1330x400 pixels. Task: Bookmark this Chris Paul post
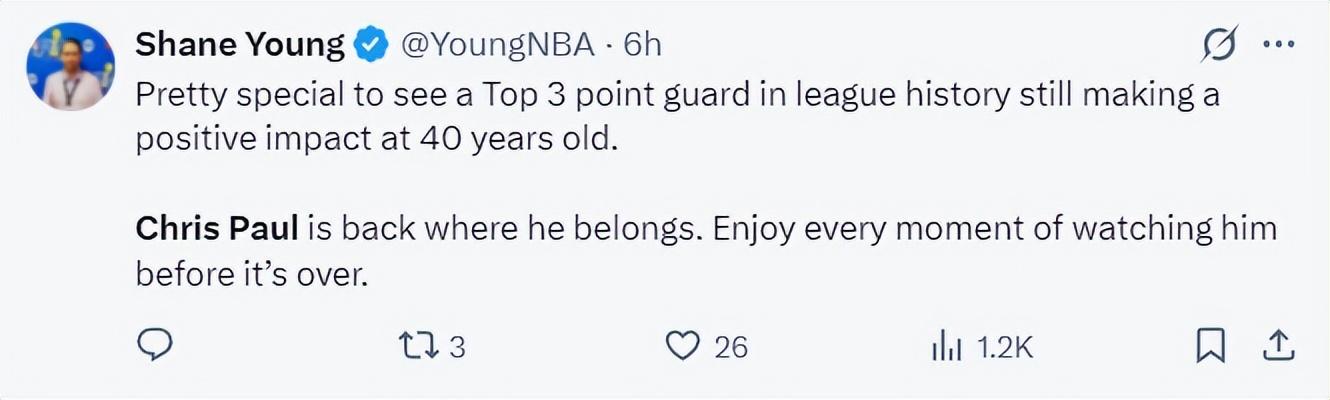(1210, 346)
